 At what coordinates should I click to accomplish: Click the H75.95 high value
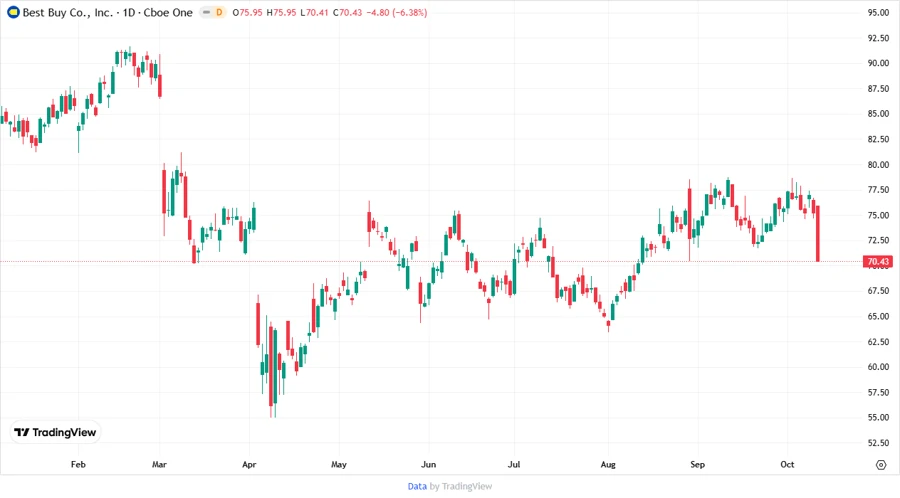click(281, 13)
